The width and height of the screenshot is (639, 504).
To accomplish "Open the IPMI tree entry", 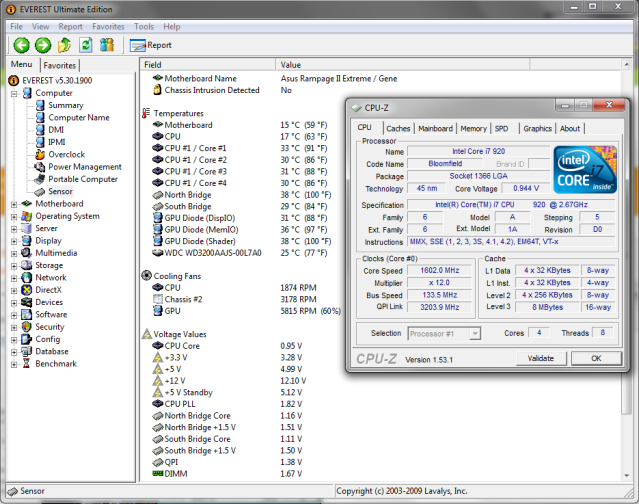I will [57, 142].
